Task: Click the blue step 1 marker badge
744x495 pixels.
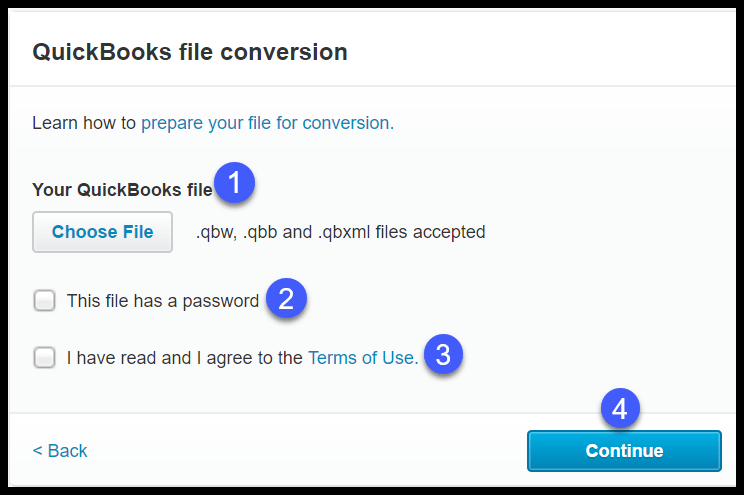Action: point(234,183)
